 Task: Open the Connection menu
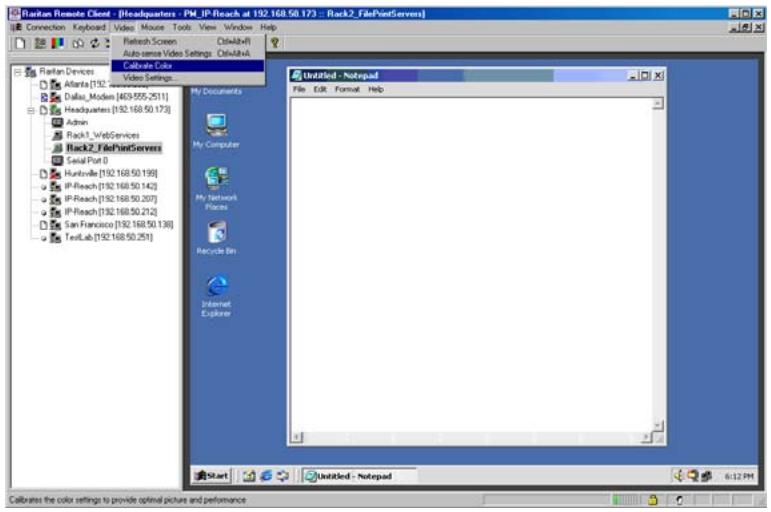click(x=45, y=28)
